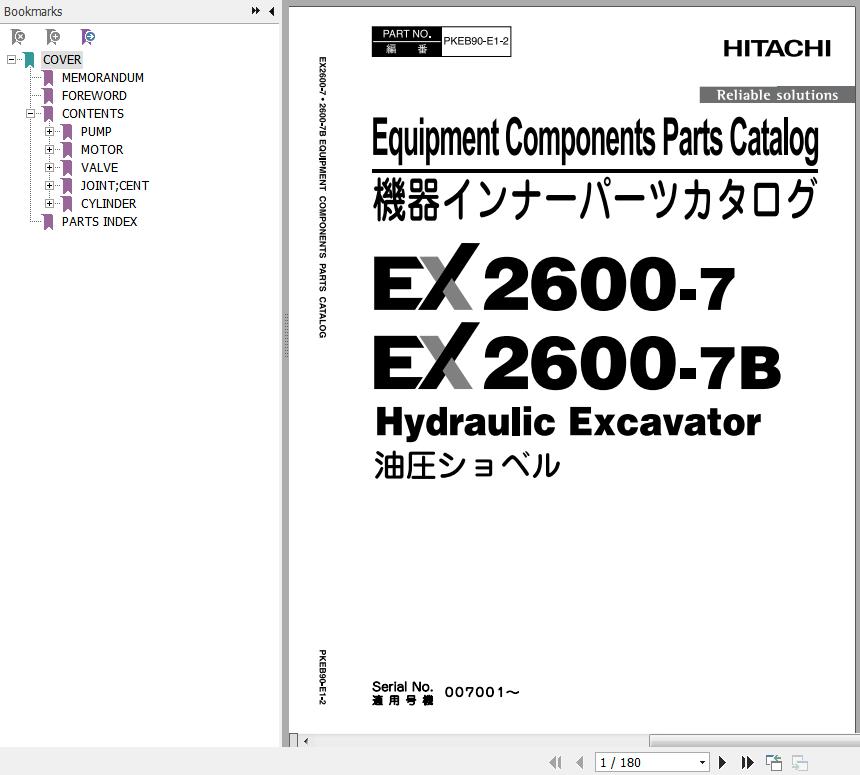Click the horizontal scrollbar thumb
The height and width of the screenshot is (775, 860).
[x=754, y=741]
